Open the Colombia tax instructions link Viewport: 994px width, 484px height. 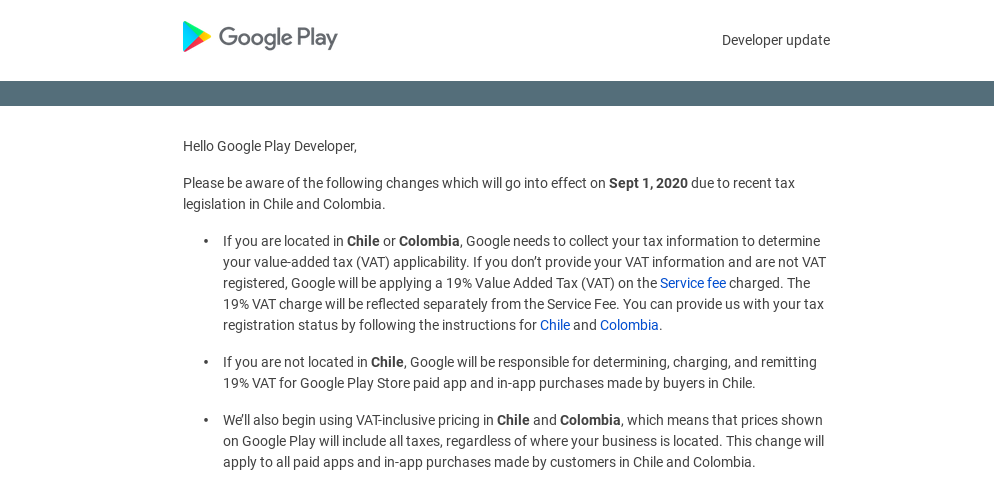[x=629, y=325]
